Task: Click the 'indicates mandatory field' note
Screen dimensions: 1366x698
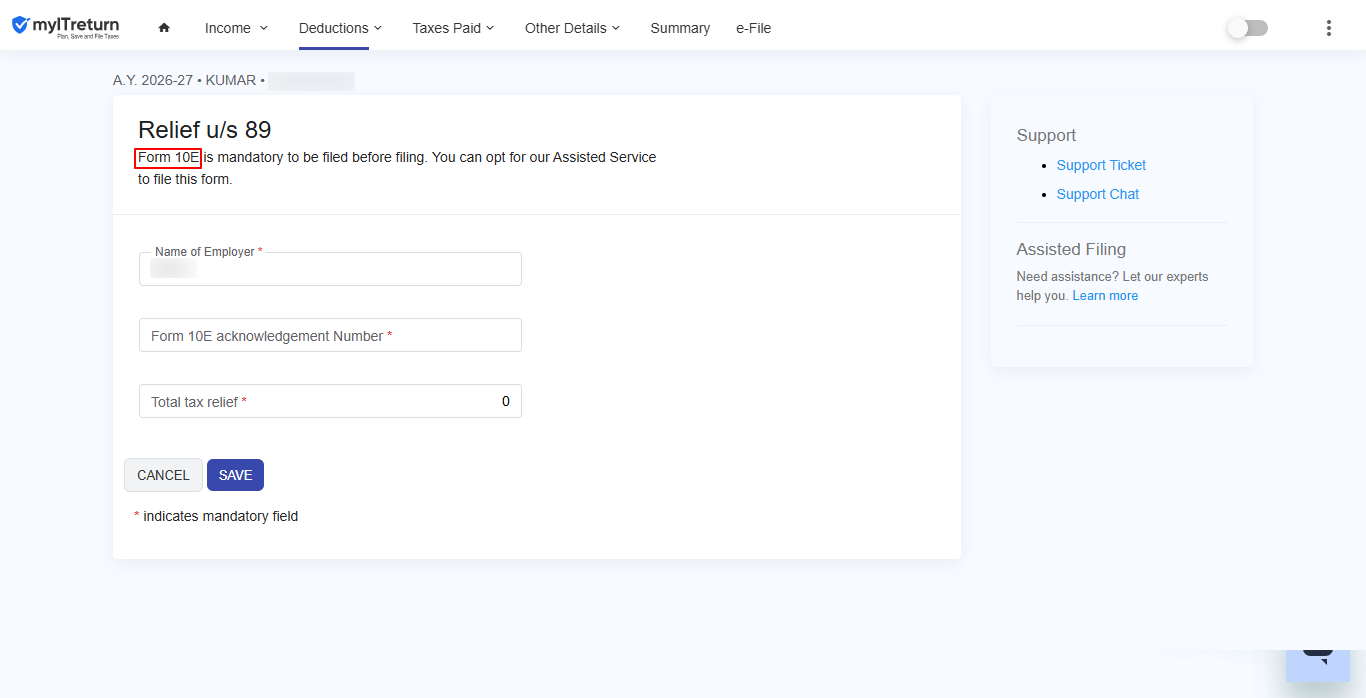Action: pyautogui.click(x=221, y=517)
